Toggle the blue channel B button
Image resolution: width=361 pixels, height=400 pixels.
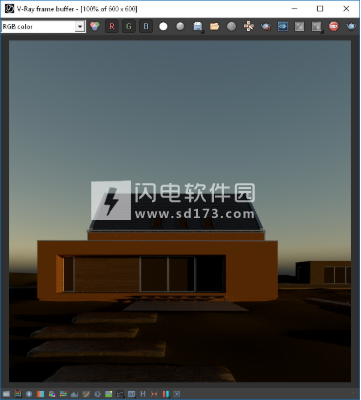146,27
